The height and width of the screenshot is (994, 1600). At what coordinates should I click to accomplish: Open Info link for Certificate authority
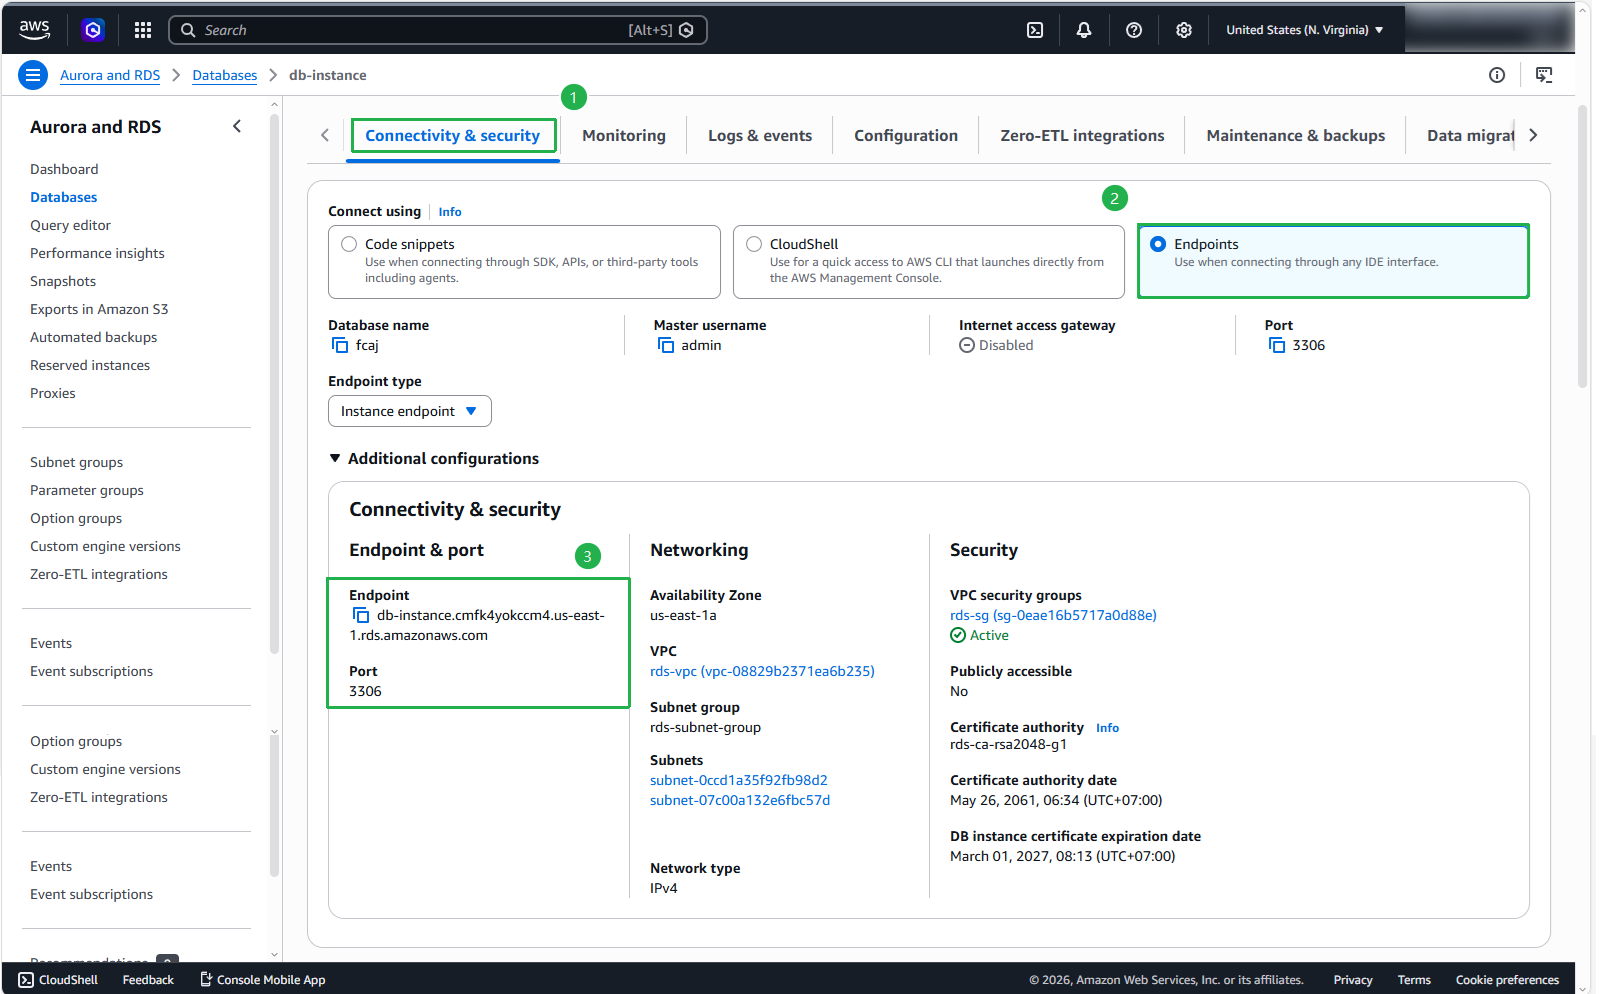point(1107,728)
